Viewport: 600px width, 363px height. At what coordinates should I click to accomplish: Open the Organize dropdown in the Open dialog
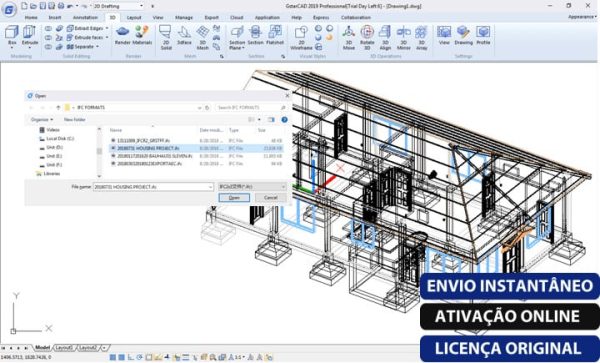[x=42, y=120]
